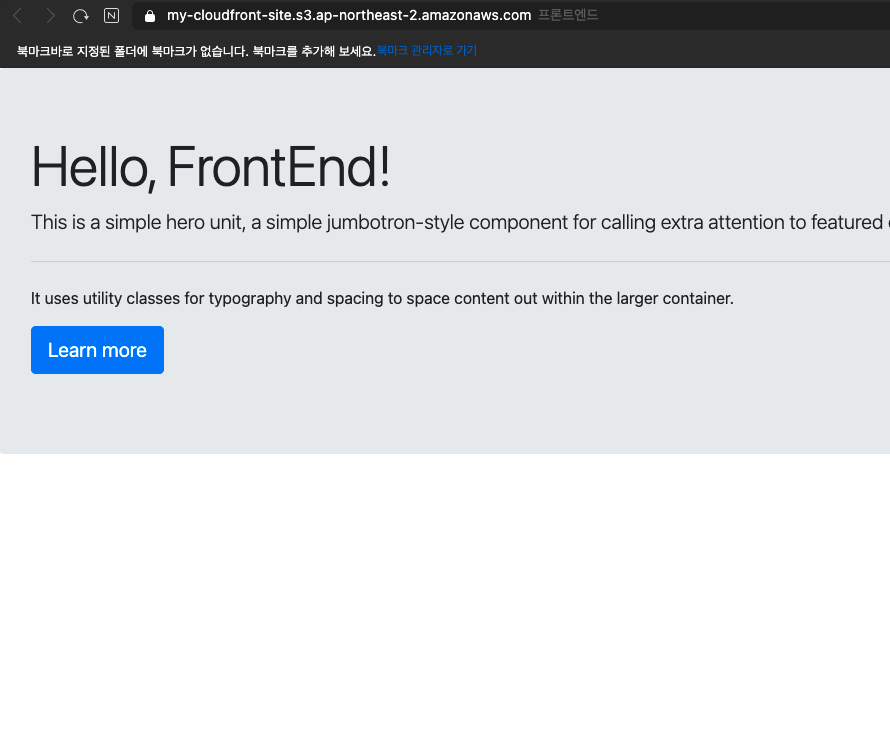
Task: View site info via the lock icon
Action: pos(150,16)
